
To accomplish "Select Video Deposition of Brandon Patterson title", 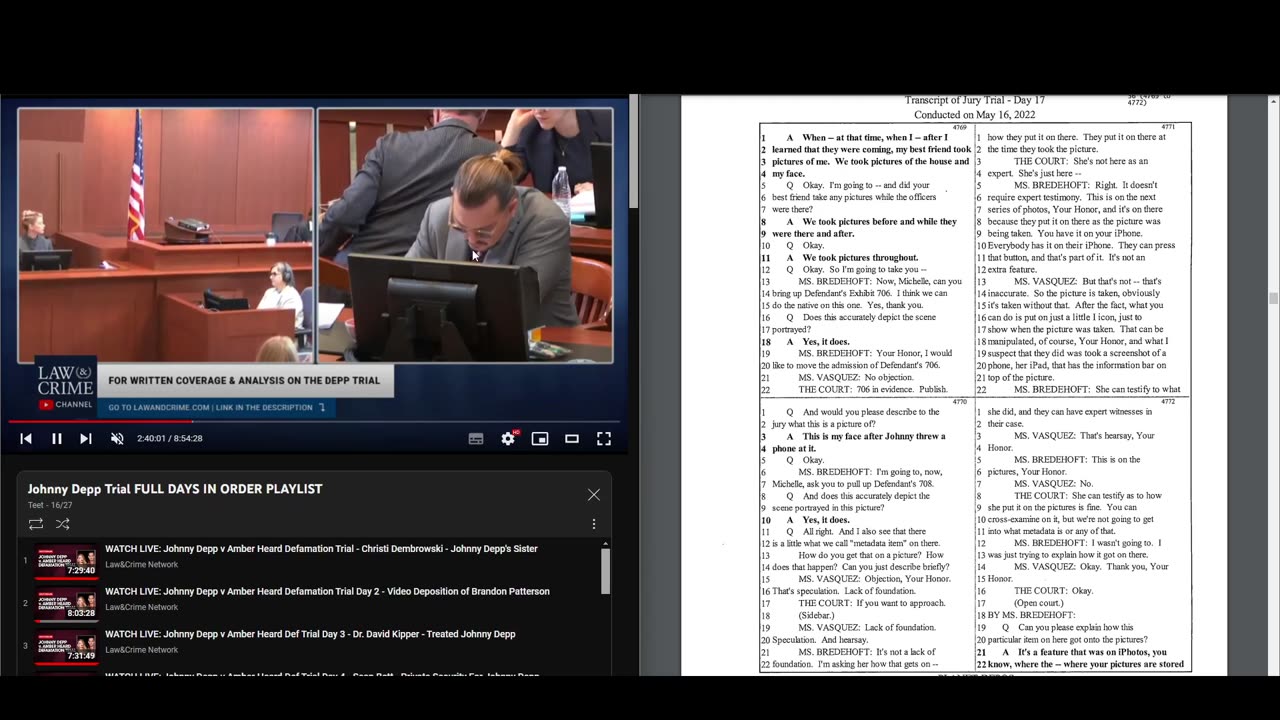I will coord(327,592).
